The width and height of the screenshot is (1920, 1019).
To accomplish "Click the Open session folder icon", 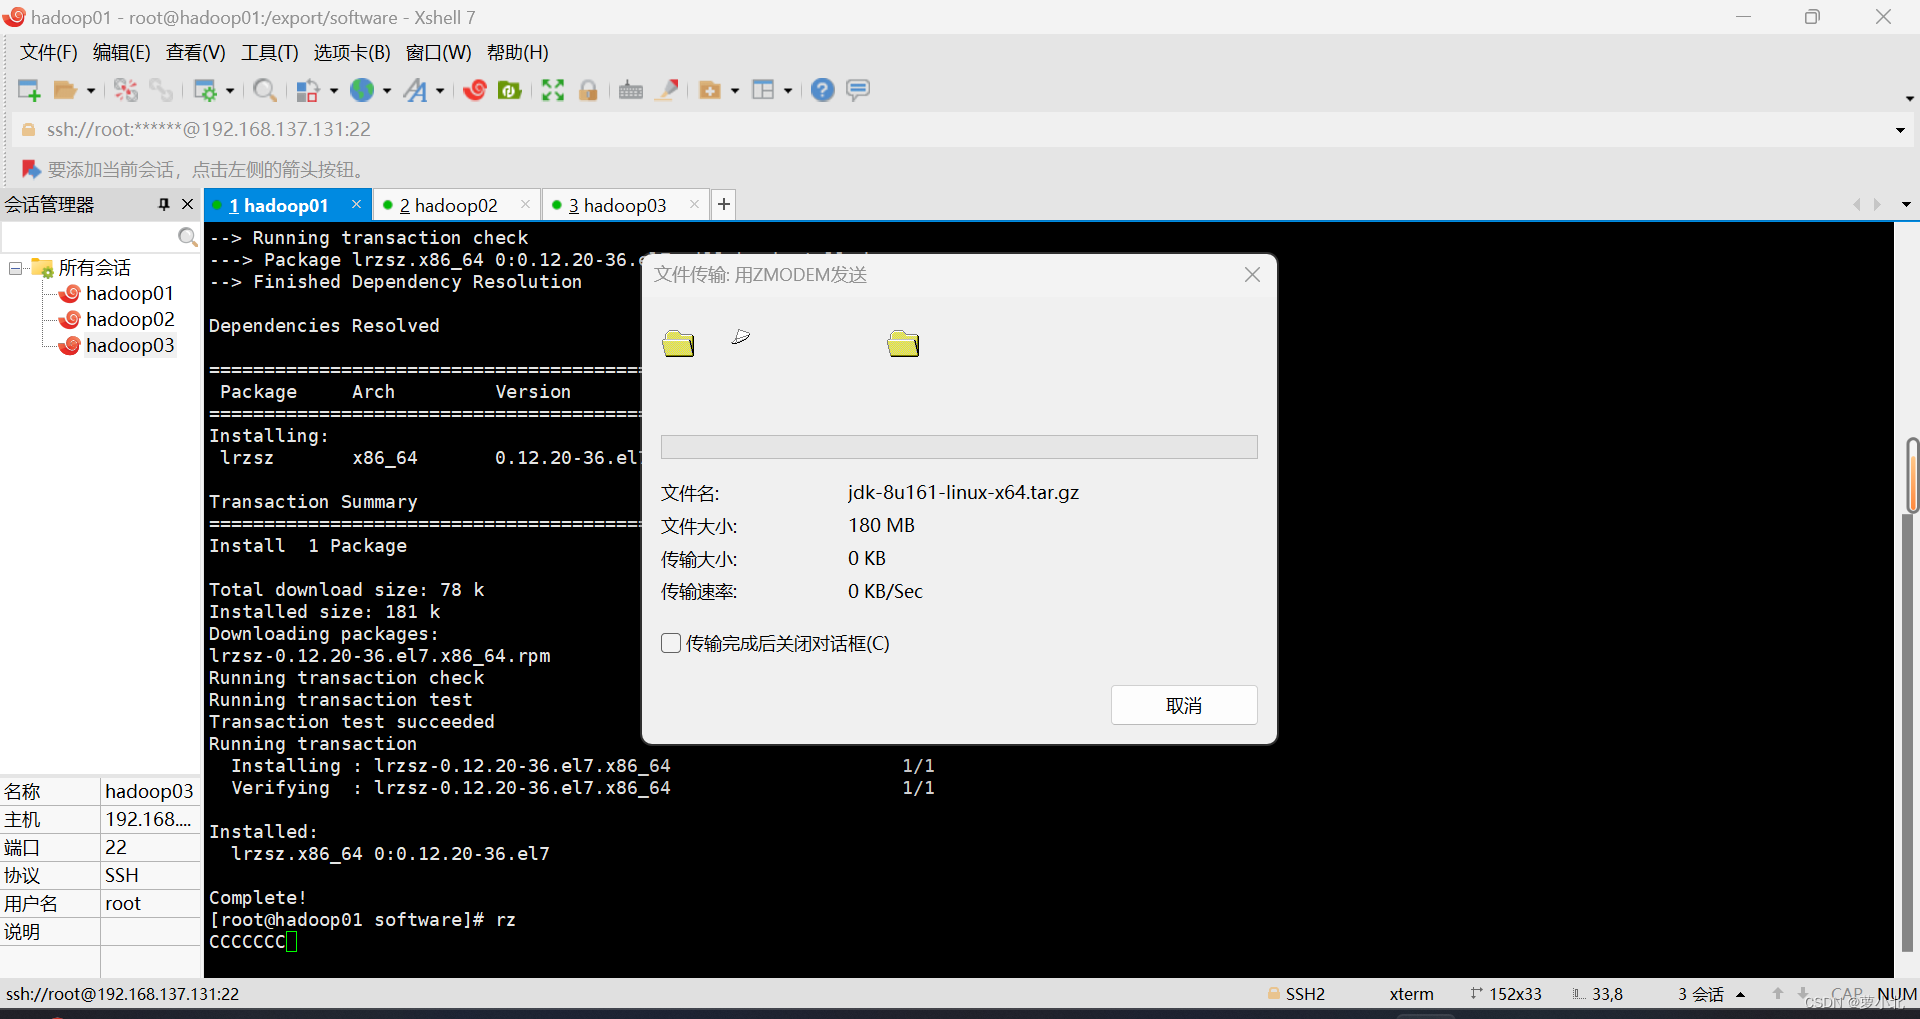I will [65, 90].
